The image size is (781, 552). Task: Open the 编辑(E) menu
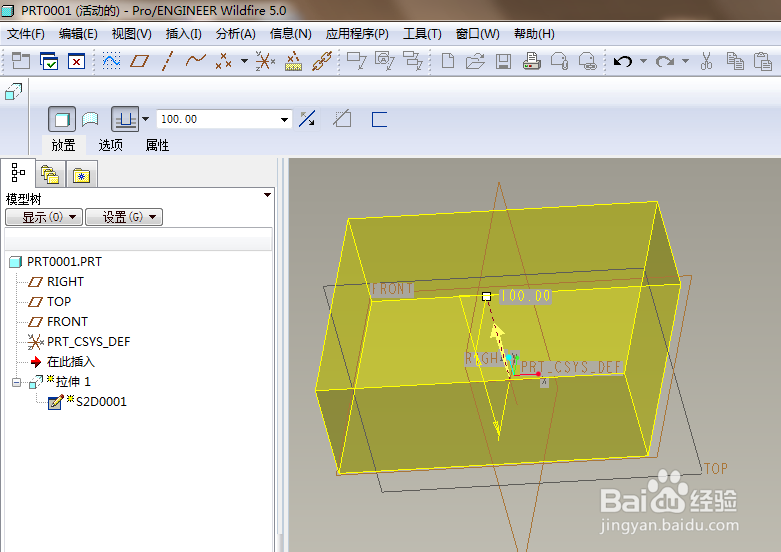click(x=78, y=34)
